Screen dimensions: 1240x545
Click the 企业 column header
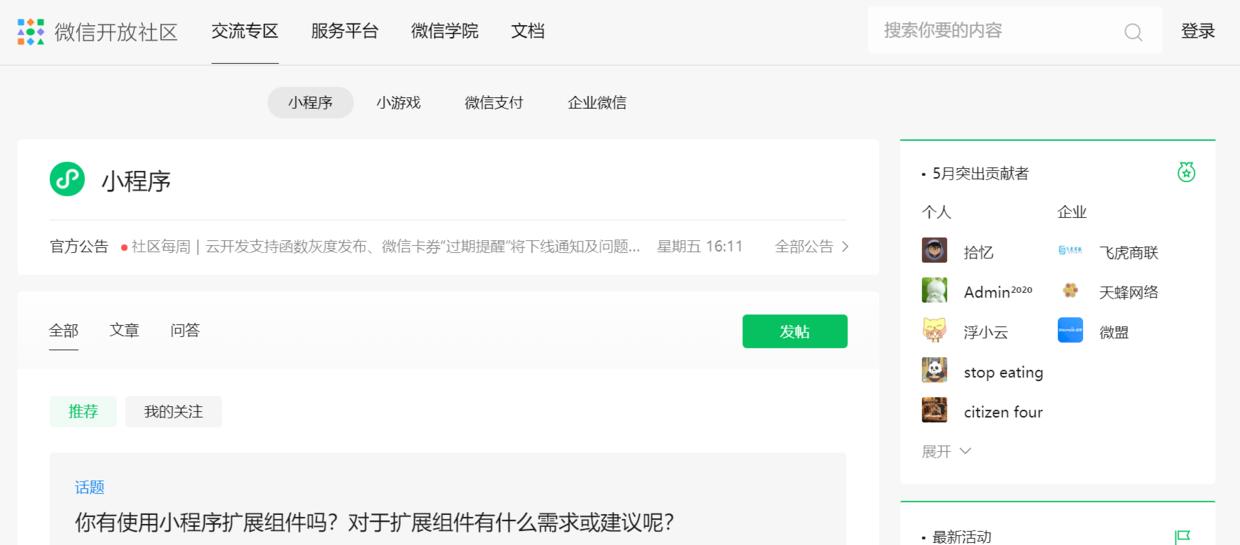[x=1072, y=212]
